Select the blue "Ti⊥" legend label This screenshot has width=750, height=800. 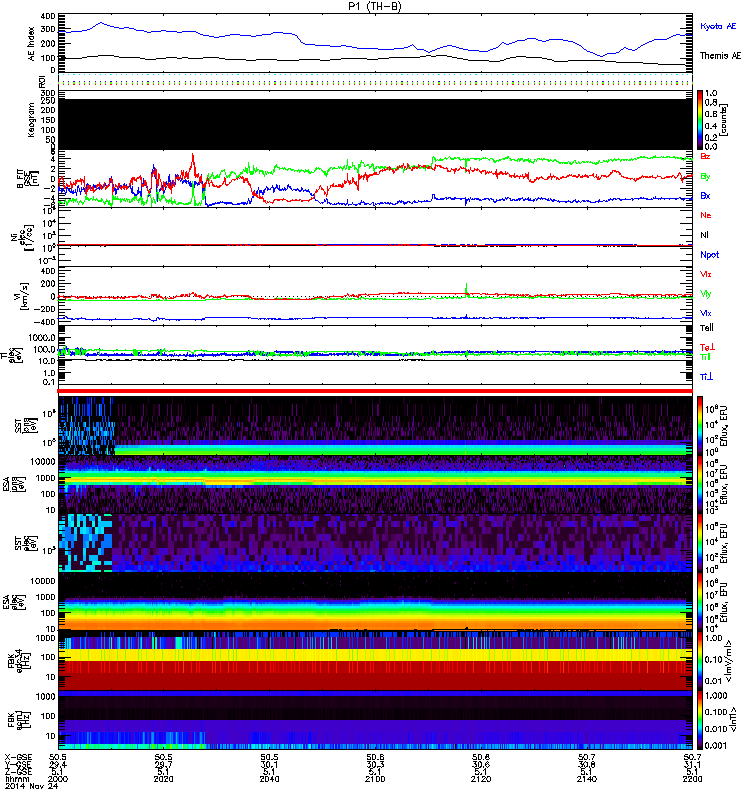coord(706,377)
